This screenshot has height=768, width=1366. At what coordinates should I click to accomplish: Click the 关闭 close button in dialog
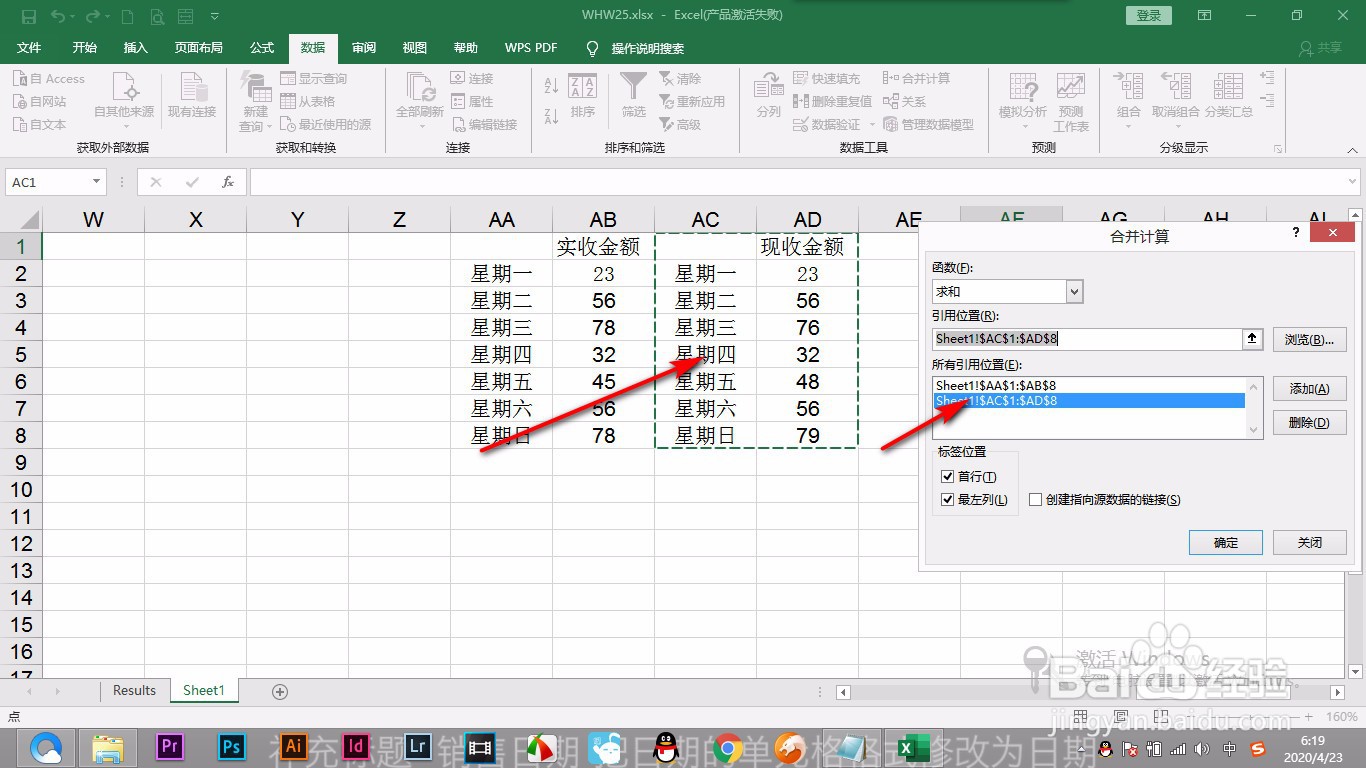click(1310, 542)
